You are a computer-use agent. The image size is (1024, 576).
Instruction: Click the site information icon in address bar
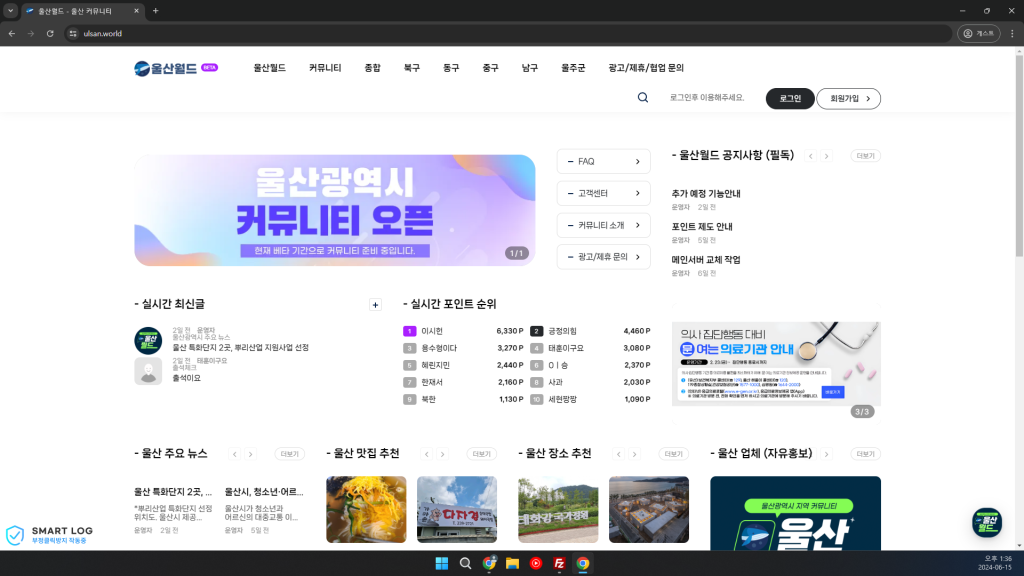[73, 33]
